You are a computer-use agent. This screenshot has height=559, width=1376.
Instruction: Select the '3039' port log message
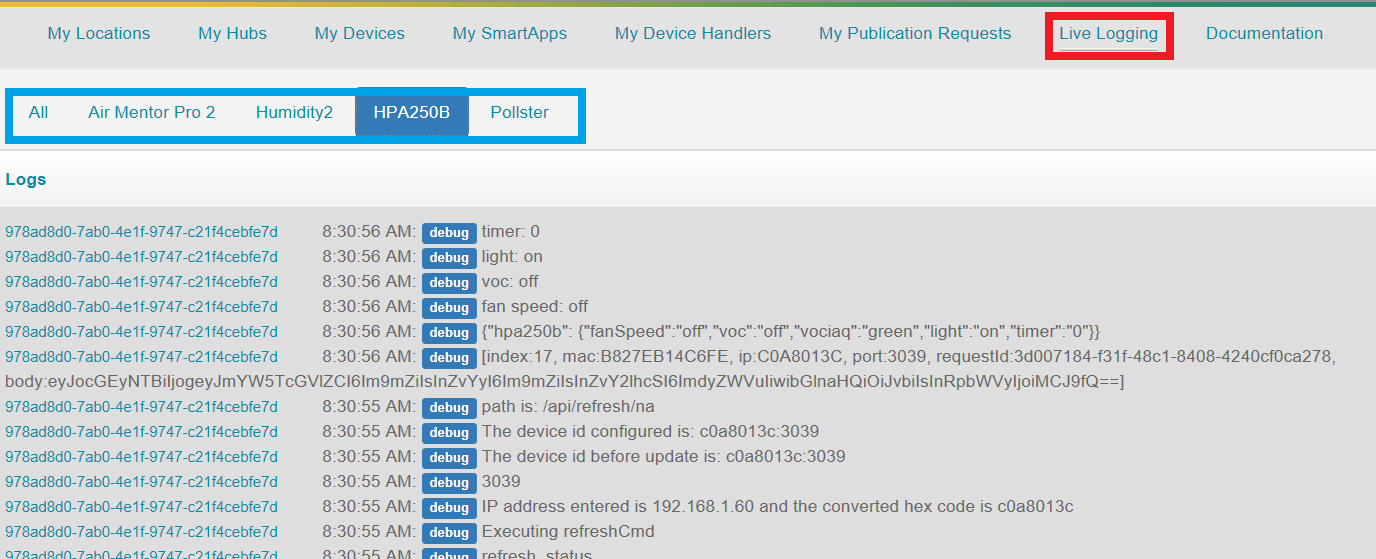[501, 482]
